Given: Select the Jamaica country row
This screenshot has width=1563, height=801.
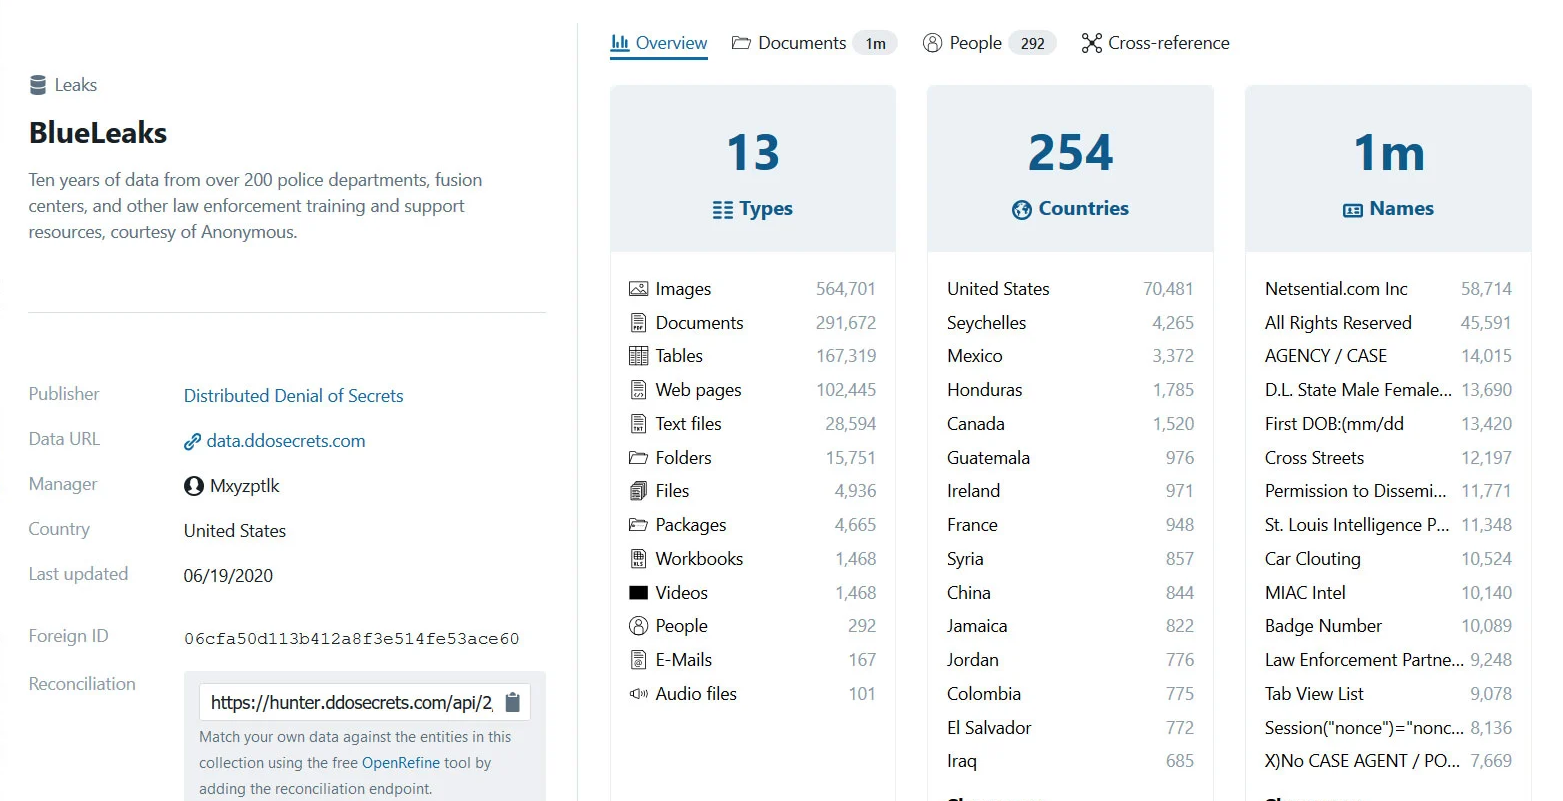Looking at the screenshot, I should (x=1070, y=626).
